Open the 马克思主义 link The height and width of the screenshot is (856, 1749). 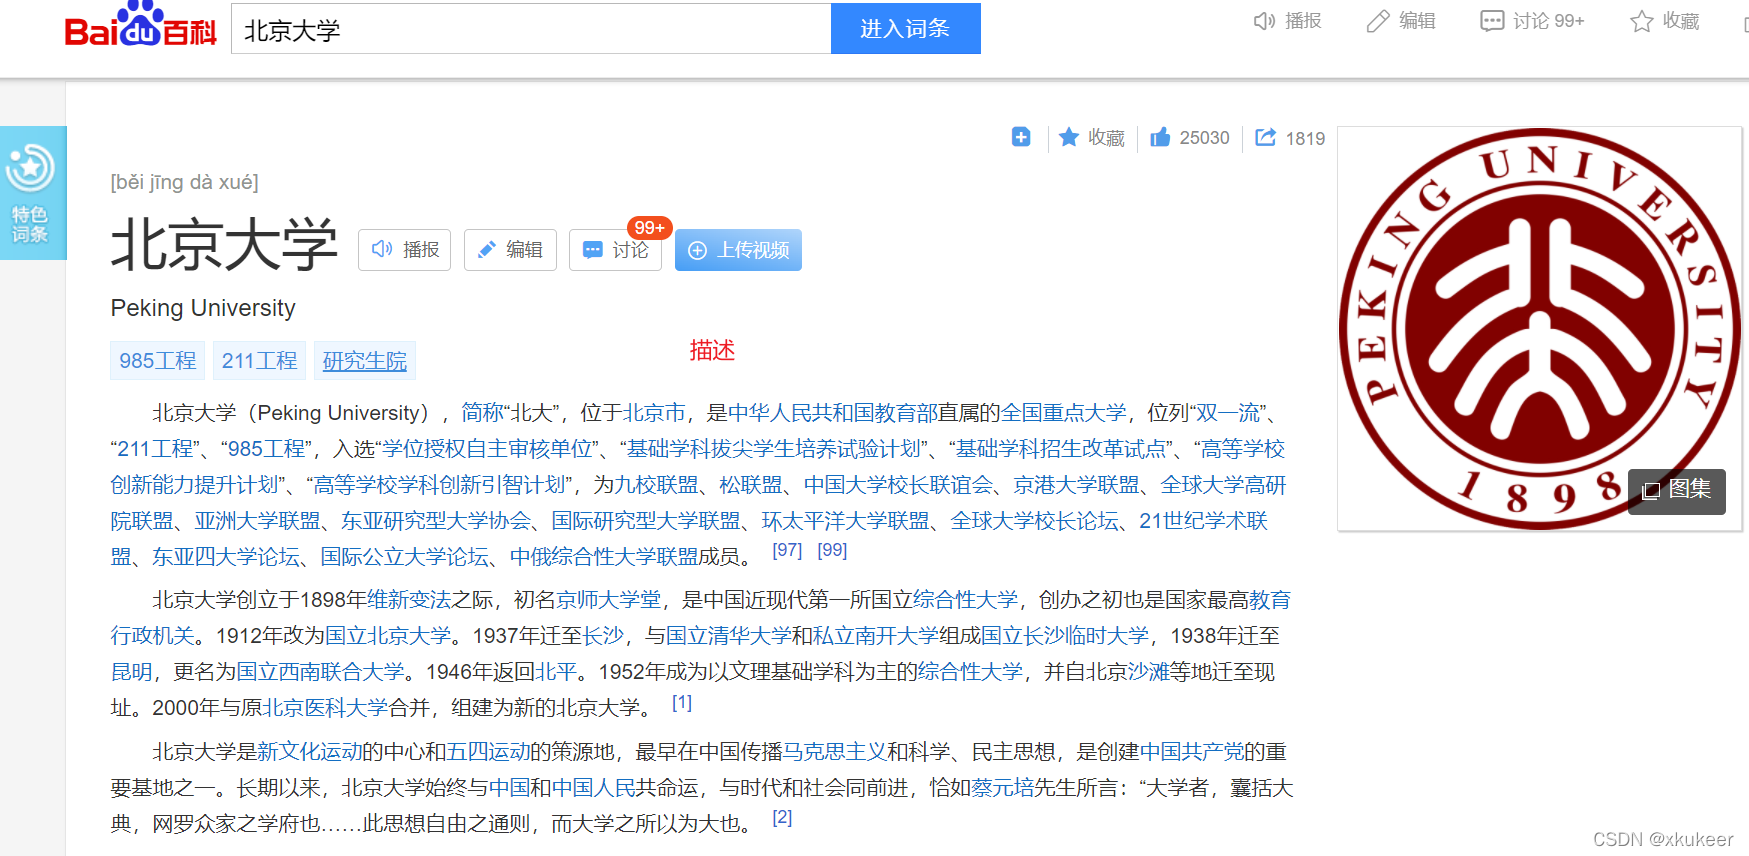pos(834,752)
